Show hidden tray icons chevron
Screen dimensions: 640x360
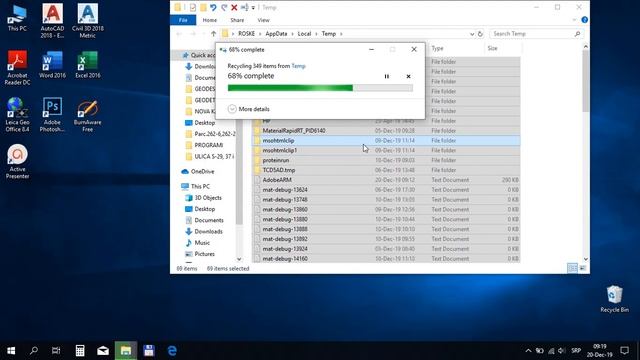point(528,351)
